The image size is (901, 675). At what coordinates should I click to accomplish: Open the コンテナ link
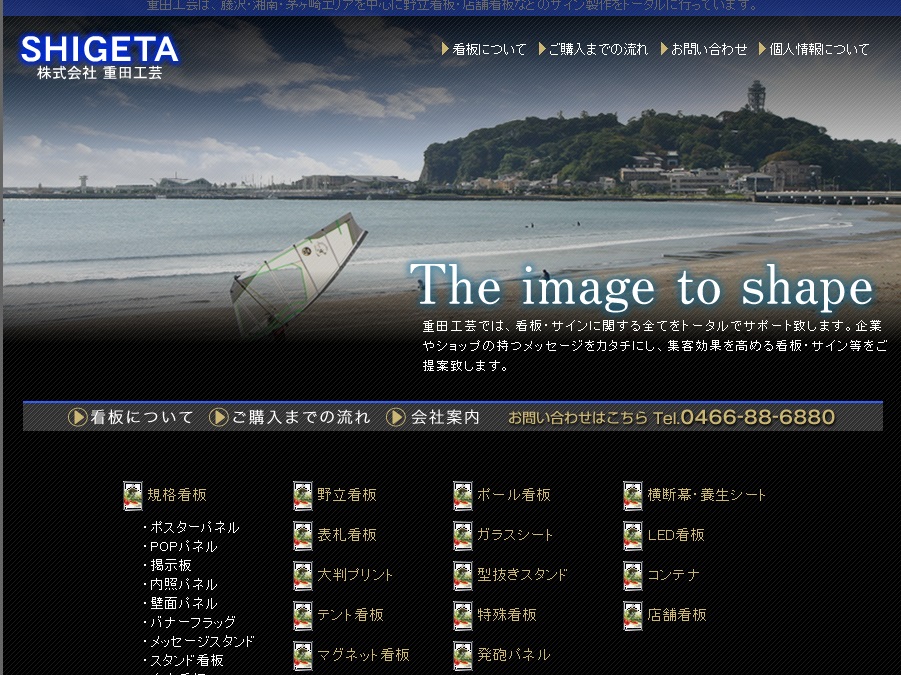[x=673, y=574]
